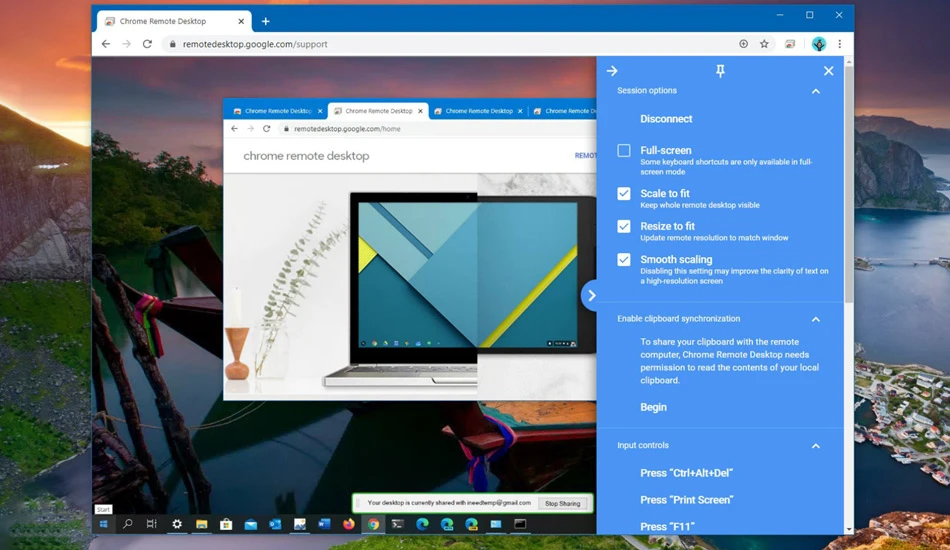Open File Explorer on the remote taskbar
This screenshot has height=550, width=950.
(x=201, y=524)
